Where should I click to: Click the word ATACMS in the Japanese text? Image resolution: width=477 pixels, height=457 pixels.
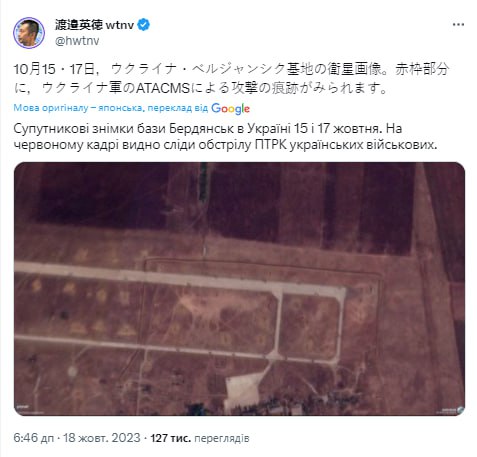coord(163,88)
